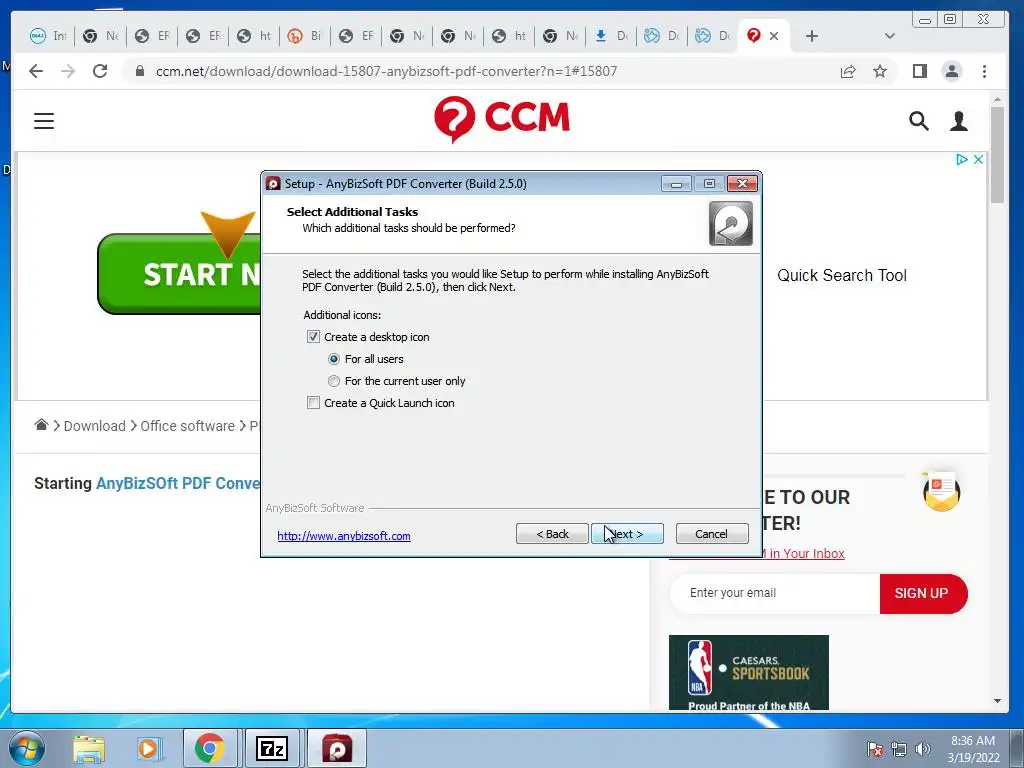Click the volume speaker tray icon
The width and height of the screenshot is (1024, 768).
tap(923, 749)
